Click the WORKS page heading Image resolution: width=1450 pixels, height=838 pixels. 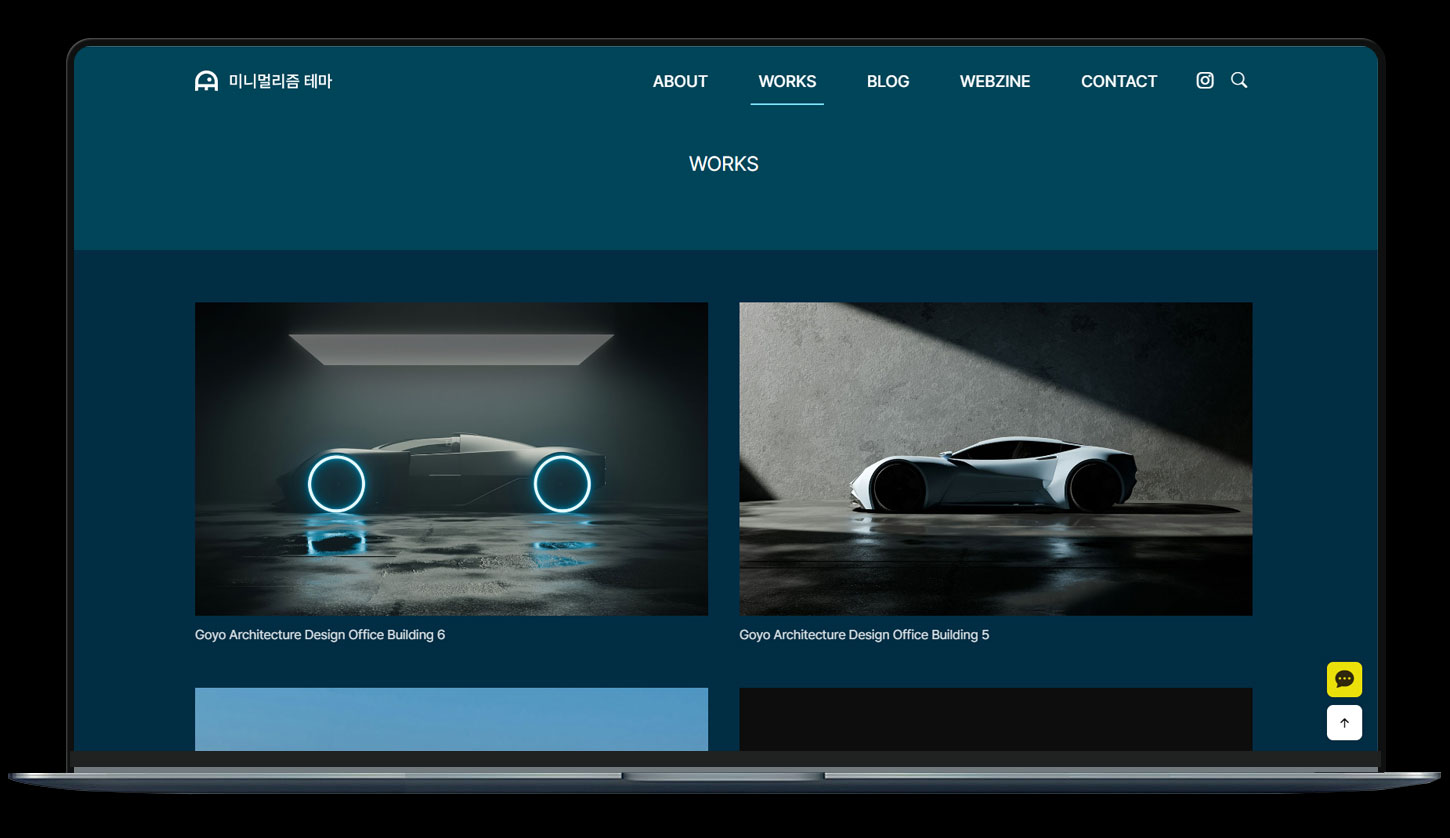724,164
